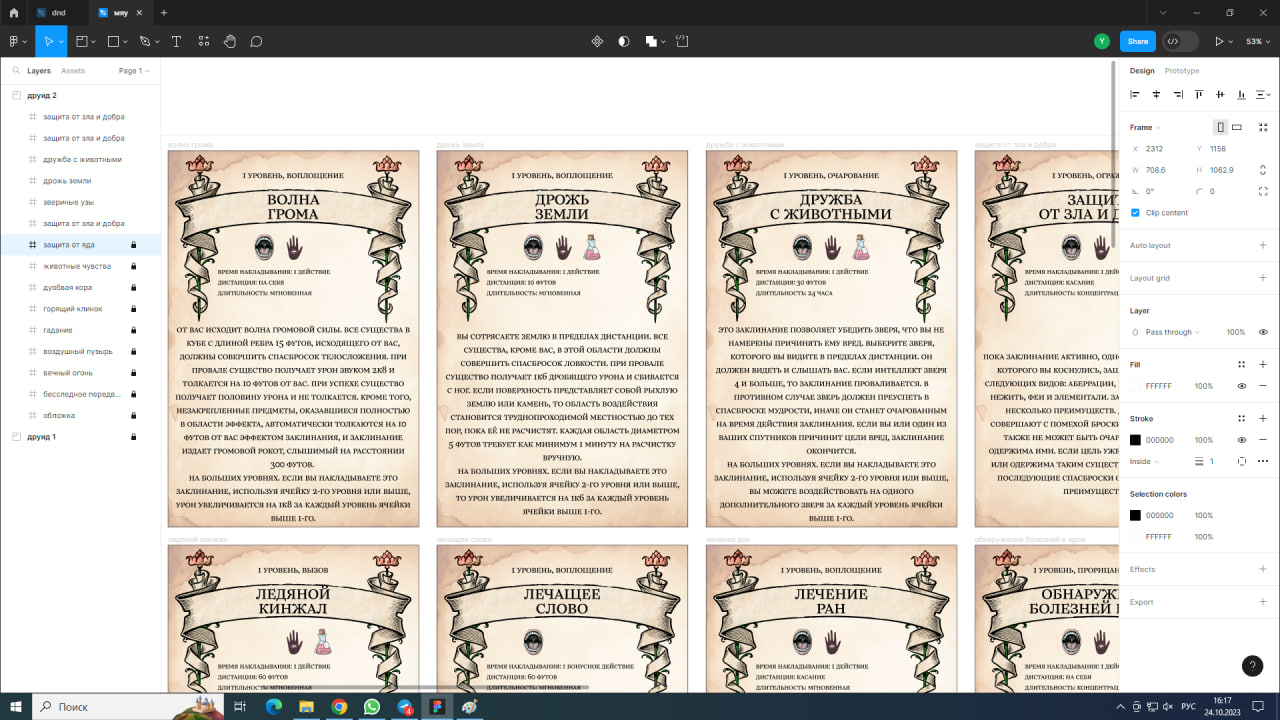The image size is (1280, 720).
Task: Switch to the Assets tab
Action: (73, 71)
